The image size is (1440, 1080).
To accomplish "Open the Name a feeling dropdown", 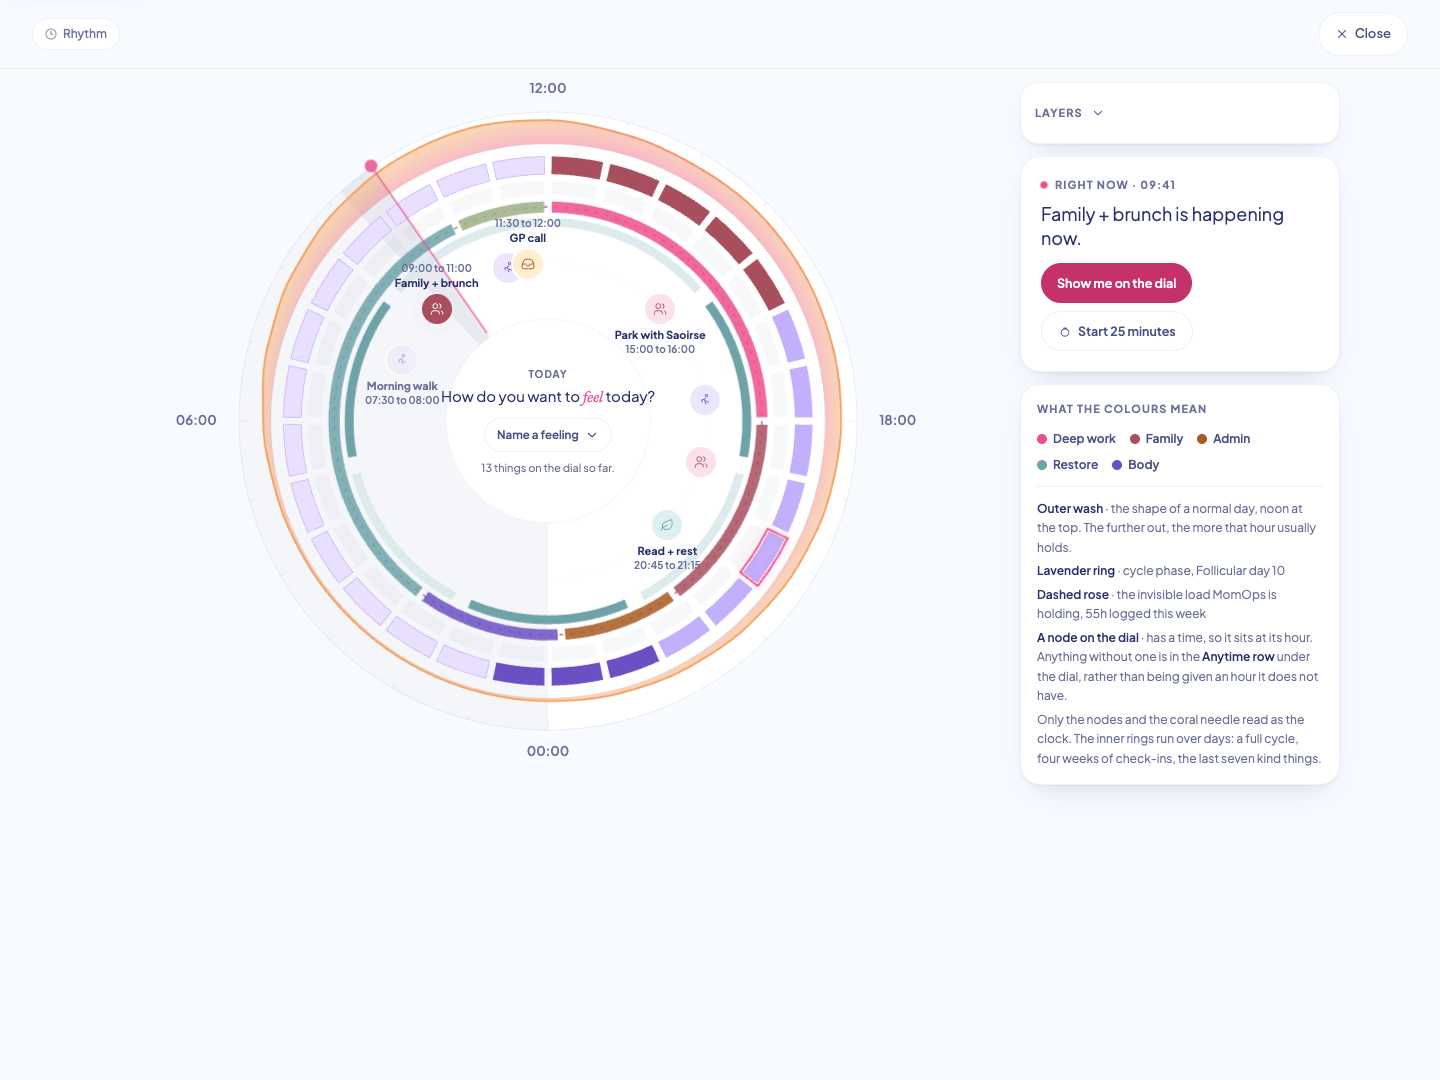I will click(548, 435).
